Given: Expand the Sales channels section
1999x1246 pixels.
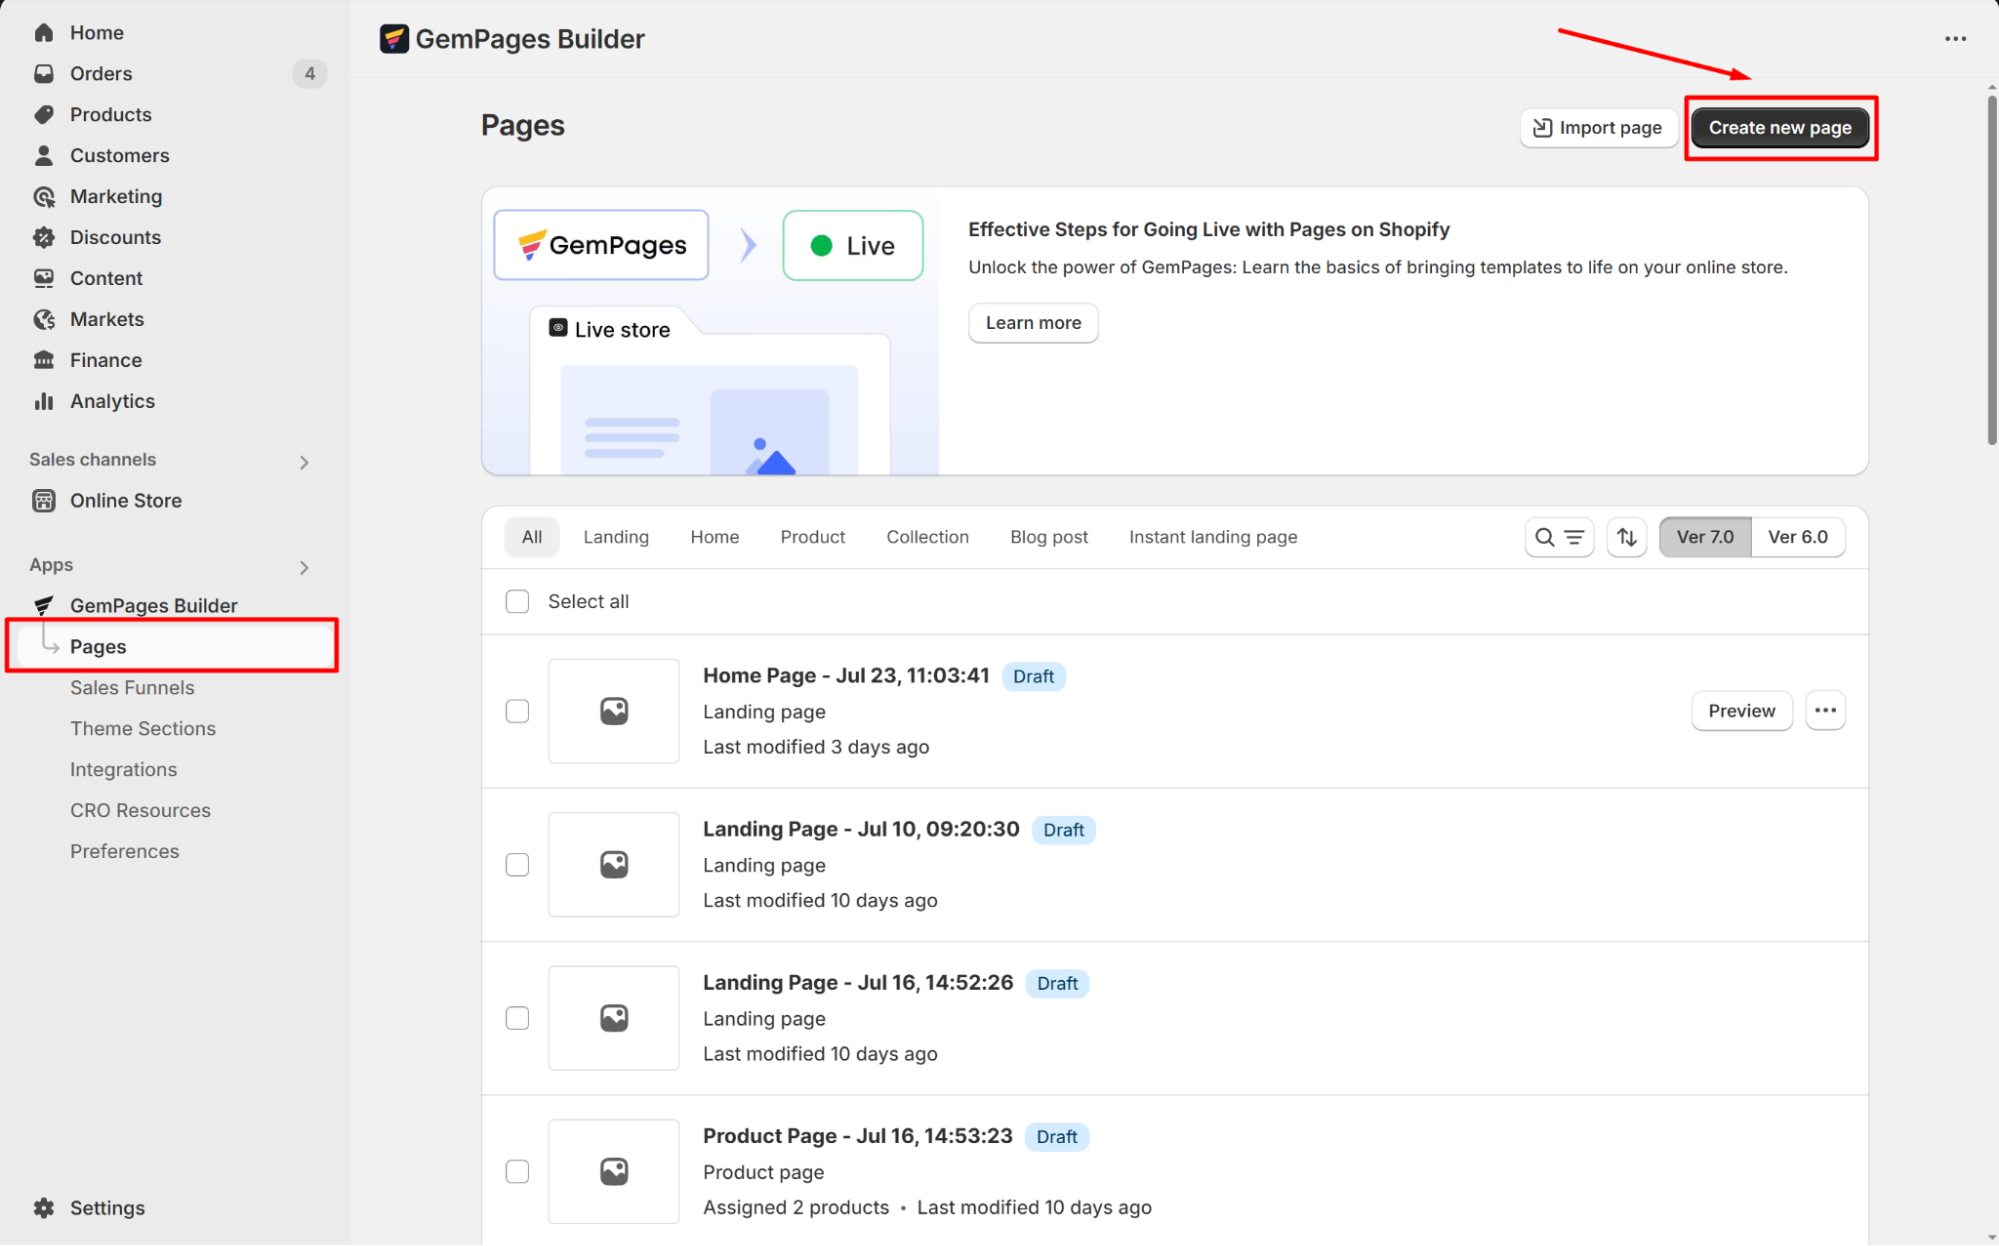Looking at the screenshot, I should point(304,462).
